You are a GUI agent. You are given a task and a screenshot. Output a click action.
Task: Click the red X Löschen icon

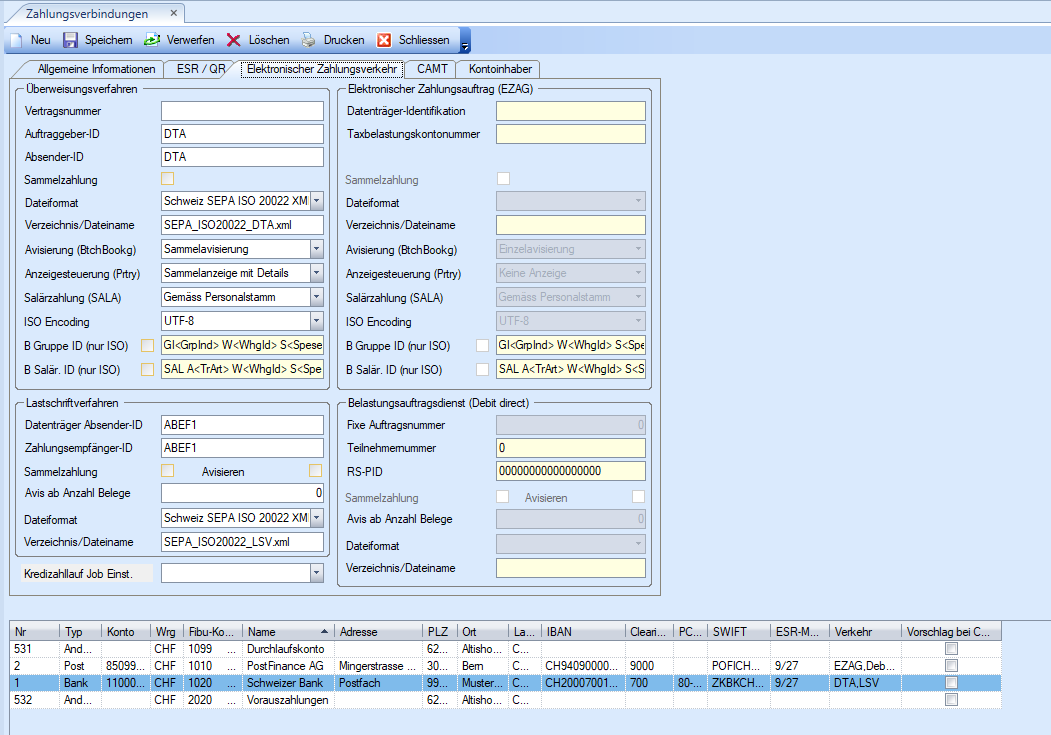pos(233,40)
